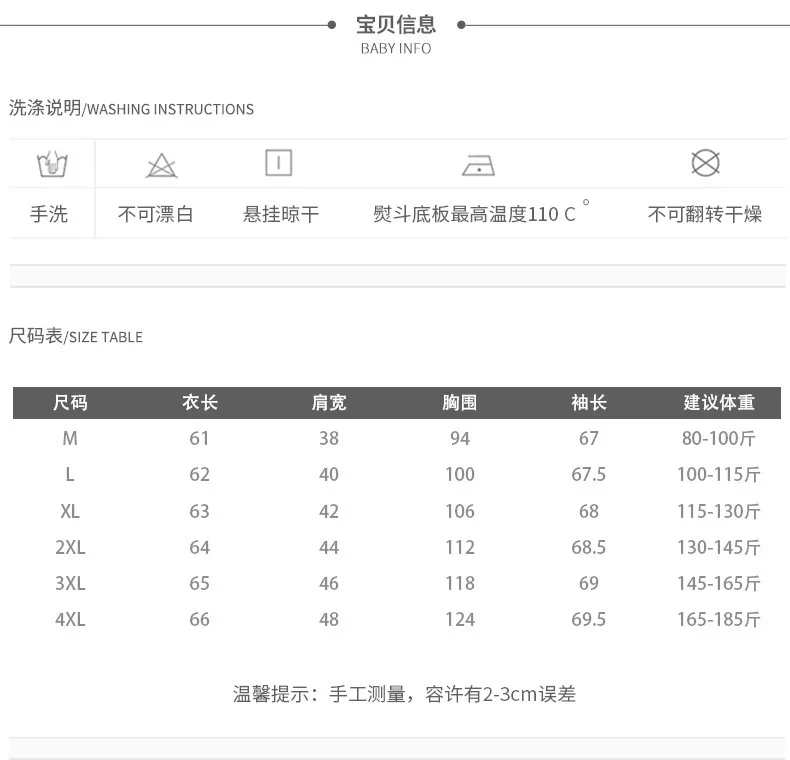Screen dimensions: 790x760
Task: Click shoulder width value 40
Action: 329,474
